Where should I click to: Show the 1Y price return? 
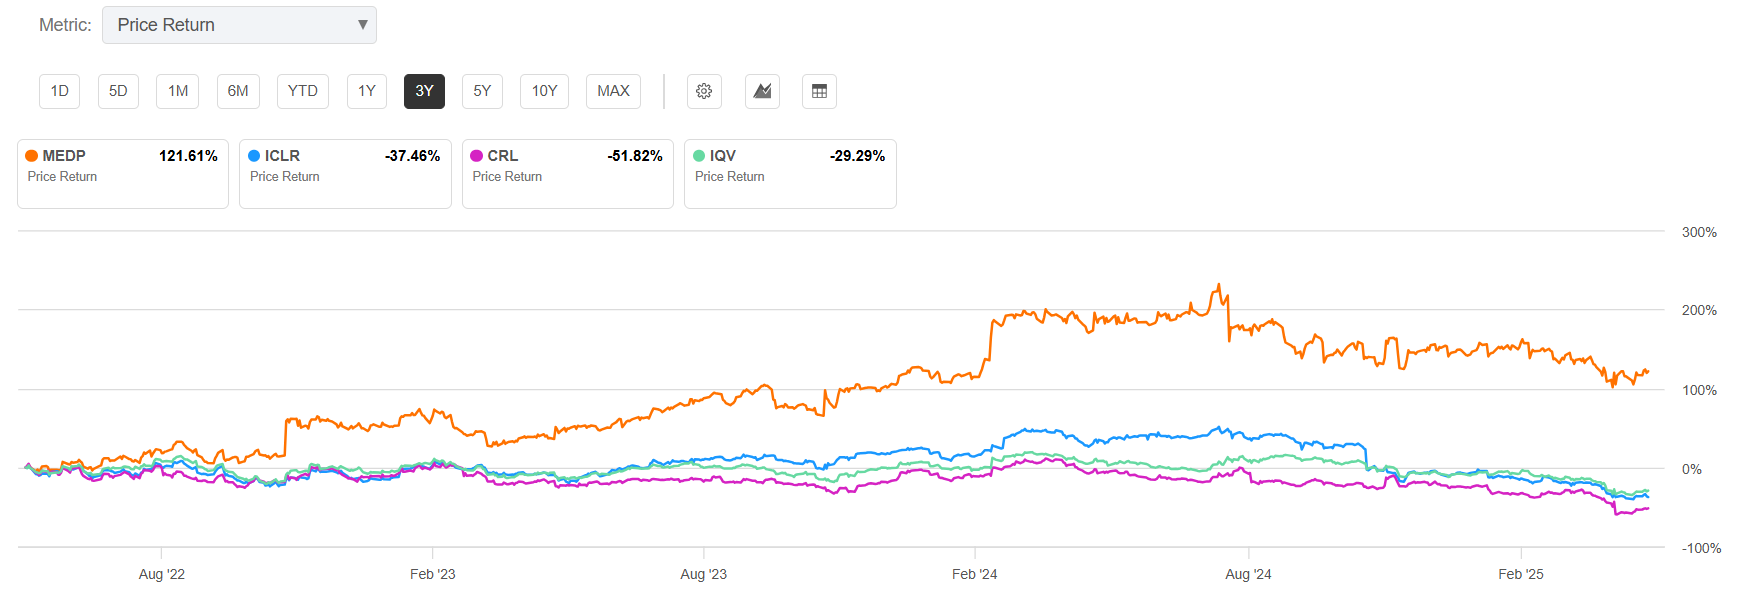(367, 91)
